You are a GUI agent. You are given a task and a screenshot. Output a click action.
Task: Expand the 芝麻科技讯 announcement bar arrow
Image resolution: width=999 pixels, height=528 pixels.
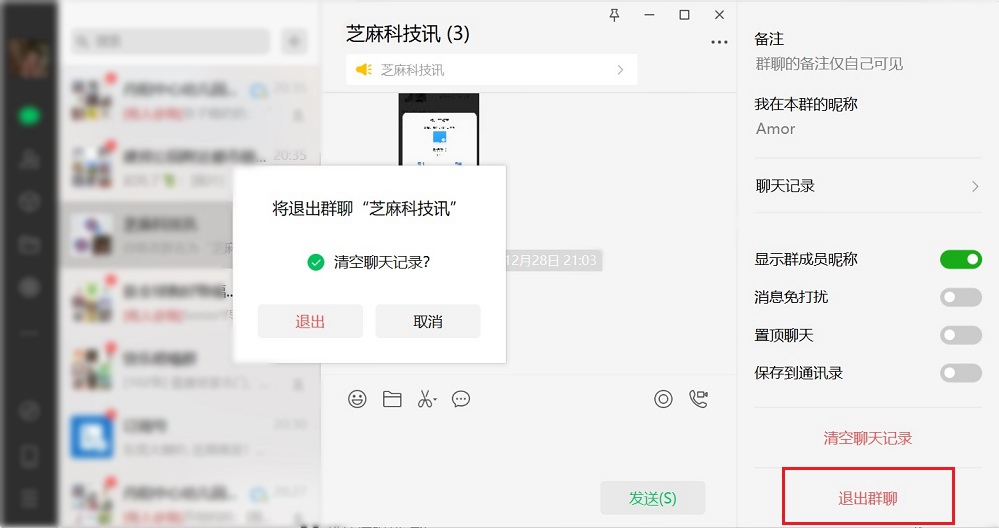point(620,69)
